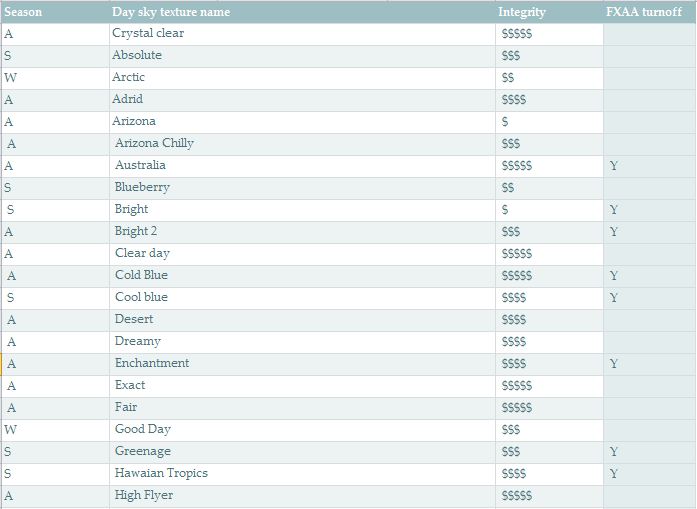Select the Season column header
Screen dimensions: 697x509
click(55, 12)
